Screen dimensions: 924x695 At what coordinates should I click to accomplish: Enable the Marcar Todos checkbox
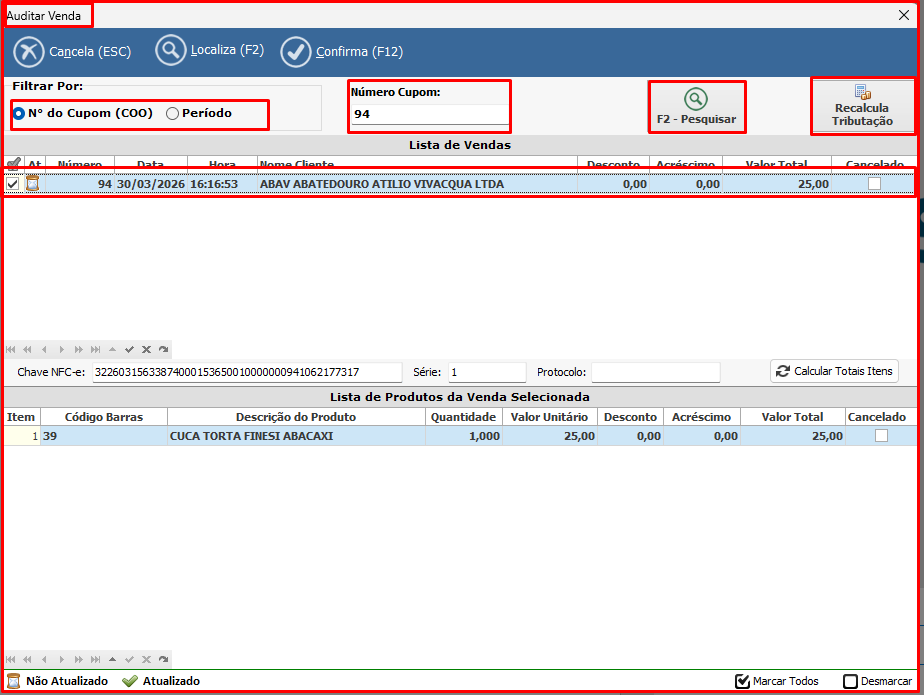pos(742,681)
